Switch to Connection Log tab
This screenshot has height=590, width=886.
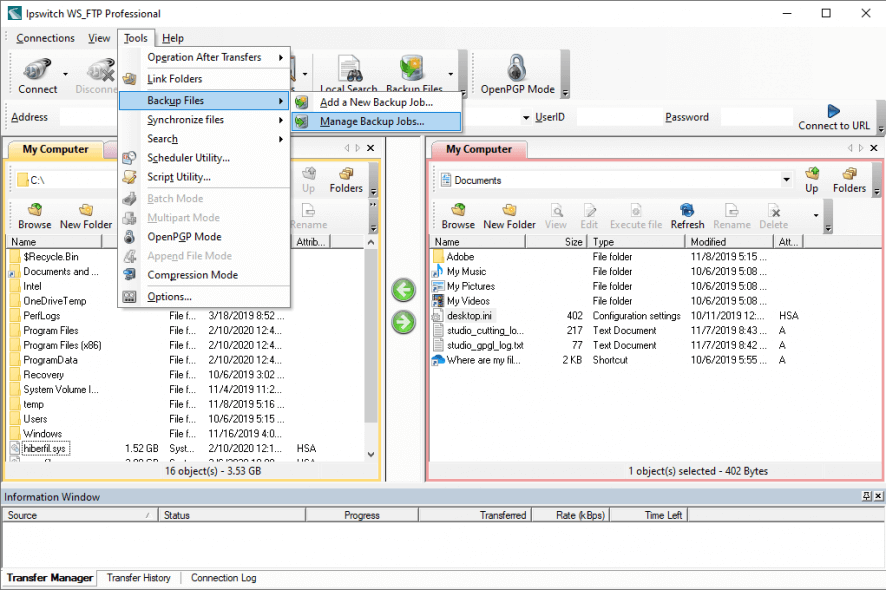pyautogui.click(x=224, y=578)
